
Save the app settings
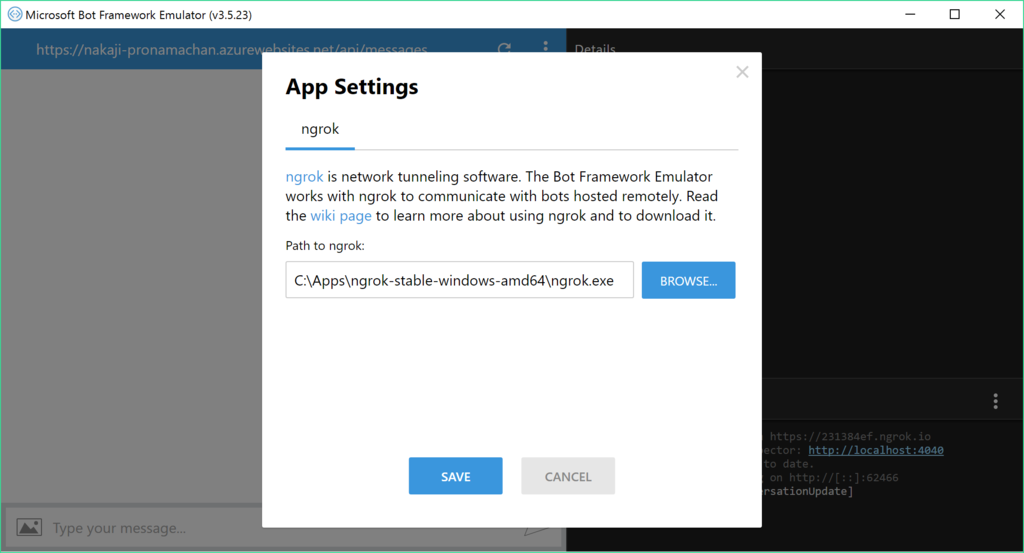pyautogui.click(x=455, y=476)
